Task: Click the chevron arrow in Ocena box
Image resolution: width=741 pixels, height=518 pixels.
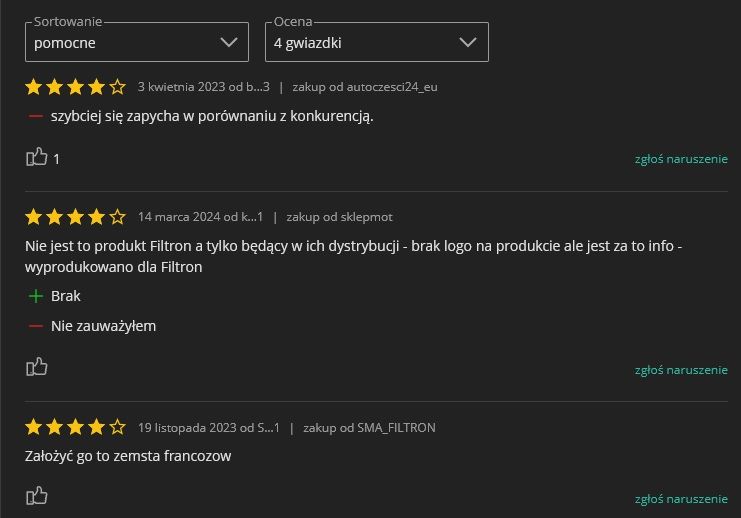Action: [x=467, y=42]
